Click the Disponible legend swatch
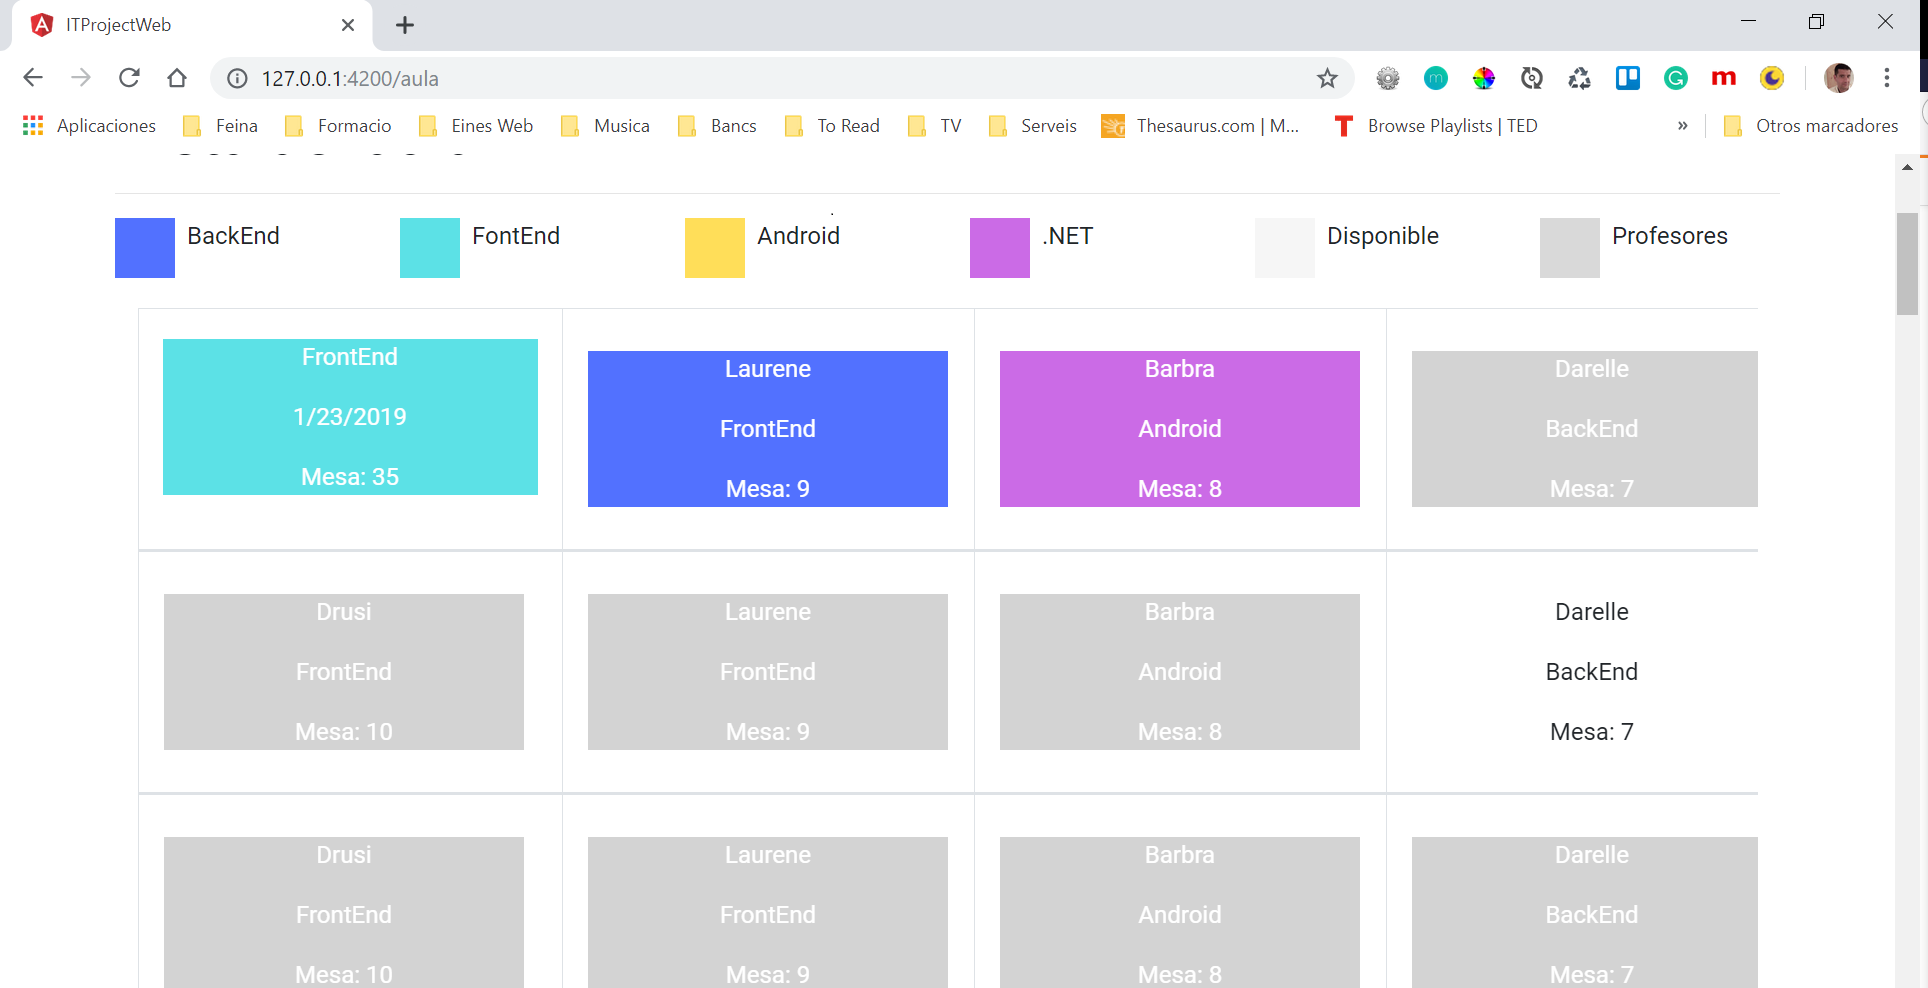This screenshot has width=1928, height=988. coord(1285,248)
